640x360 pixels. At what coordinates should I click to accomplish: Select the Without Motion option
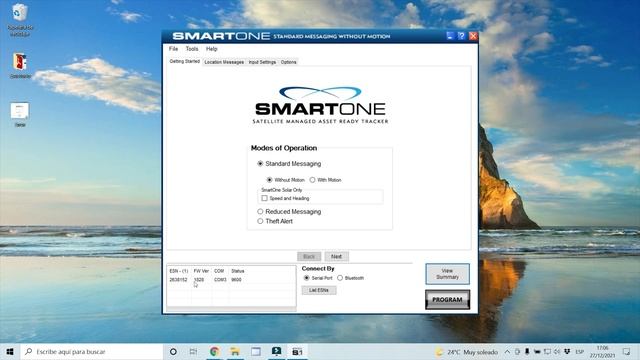(285, 180)
